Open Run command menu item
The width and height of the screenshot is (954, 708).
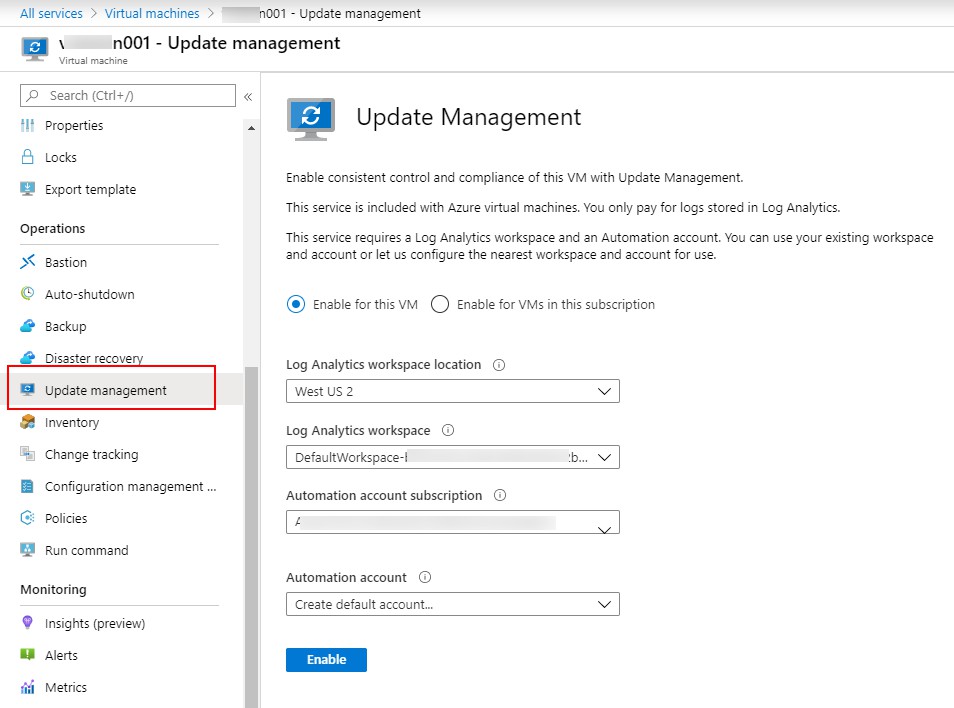[86, 550]
